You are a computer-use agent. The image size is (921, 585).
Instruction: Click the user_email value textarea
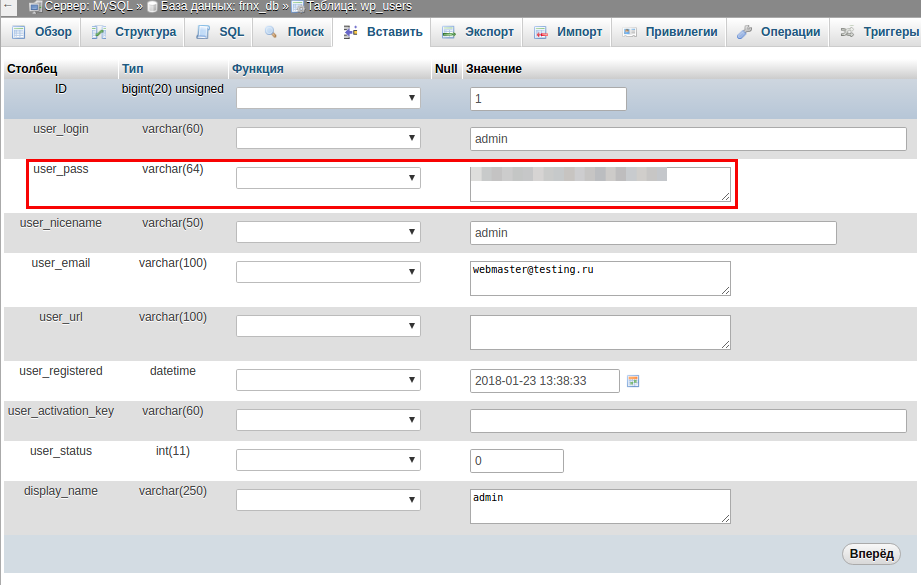pos(600,278)
